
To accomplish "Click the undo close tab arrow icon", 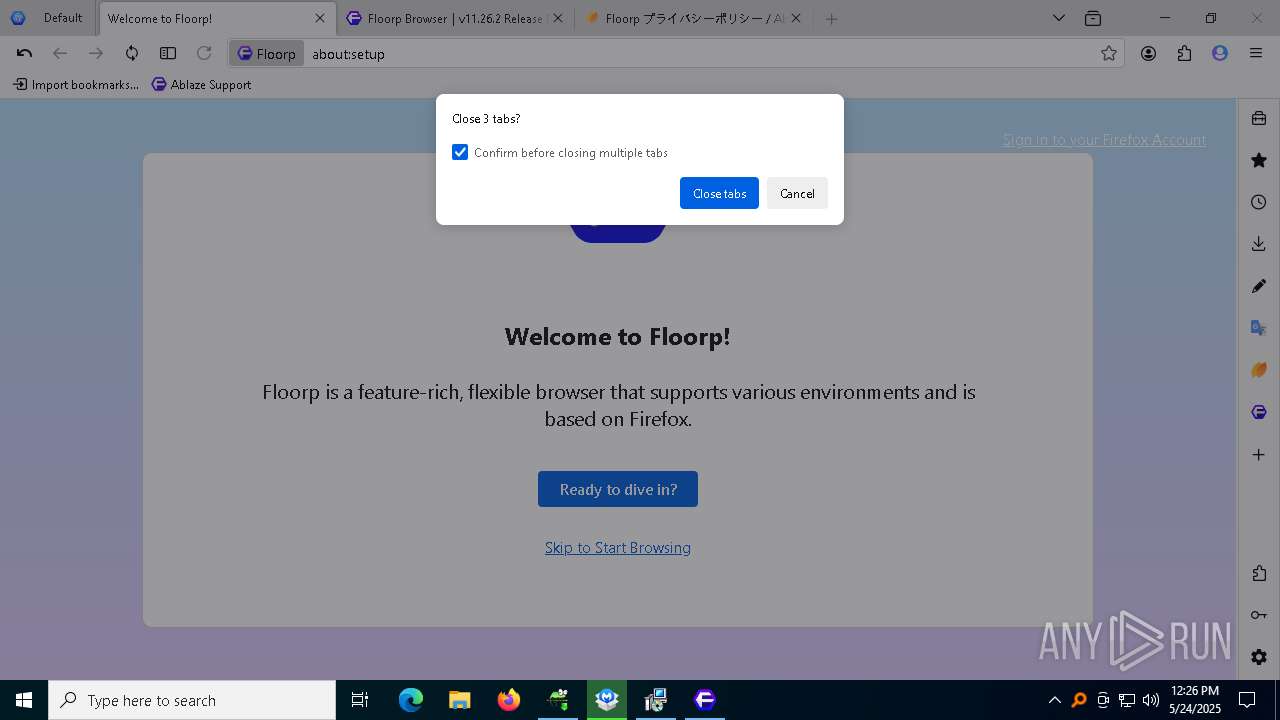I will coord(24,54).
